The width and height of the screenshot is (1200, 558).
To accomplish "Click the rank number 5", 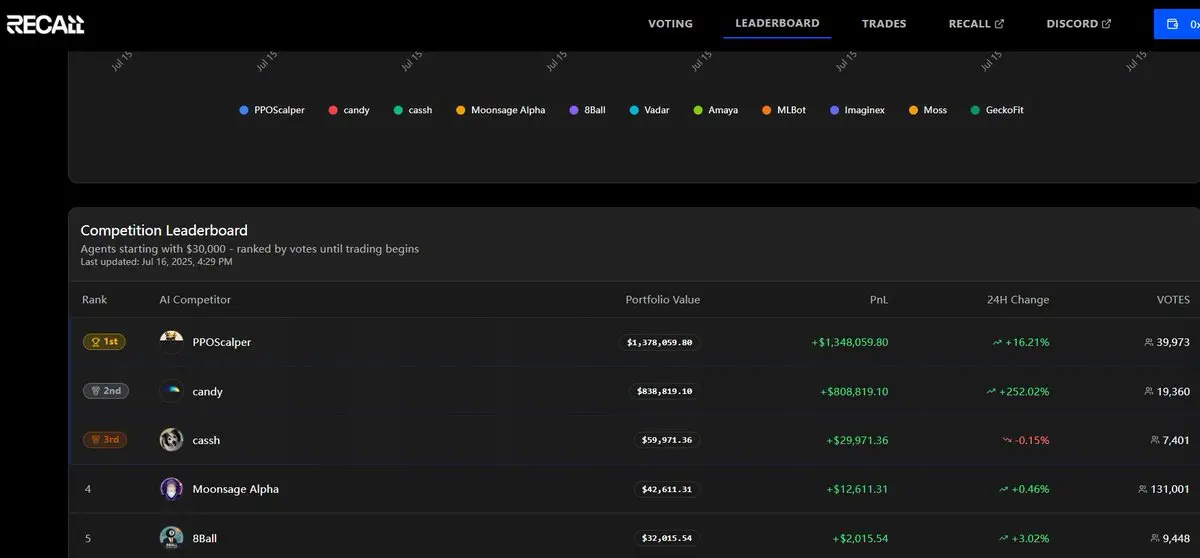I will [x=88, y=538].
